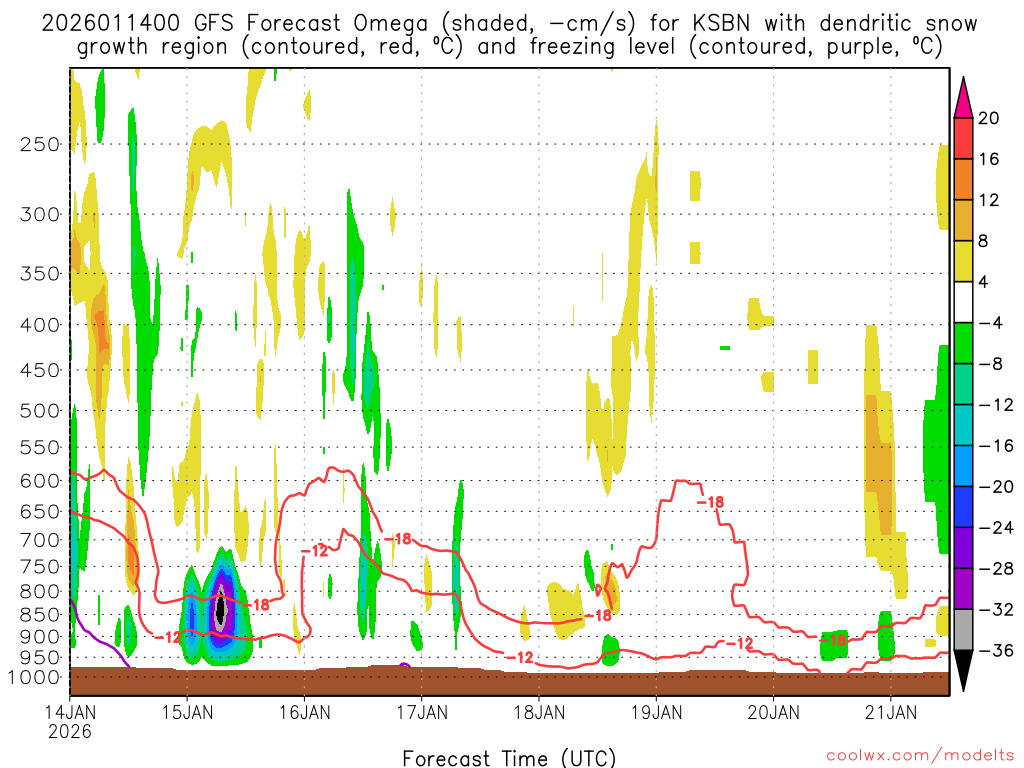Click the 250 pressure level label

tap(40, 144)
